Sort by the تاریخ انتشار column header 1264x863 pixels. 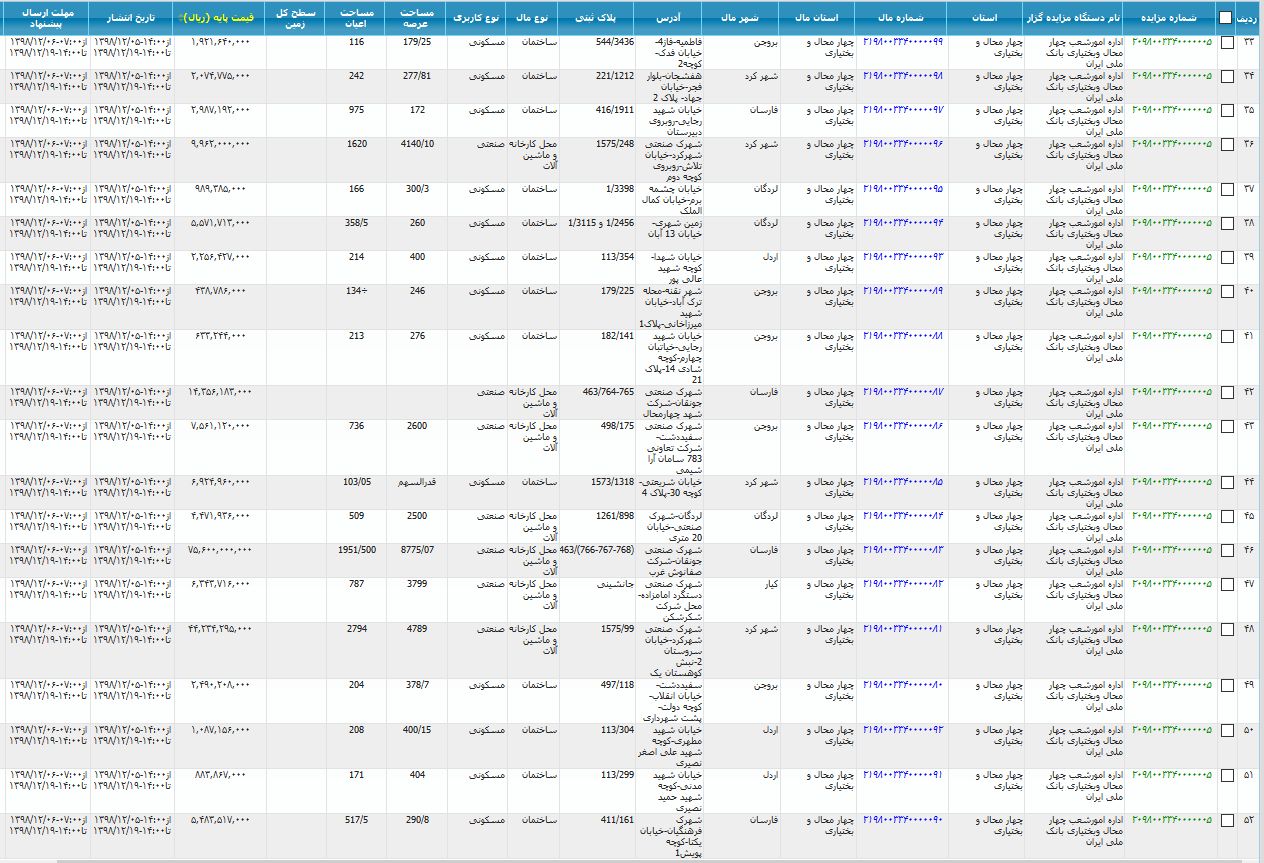(x=130, y=18)
